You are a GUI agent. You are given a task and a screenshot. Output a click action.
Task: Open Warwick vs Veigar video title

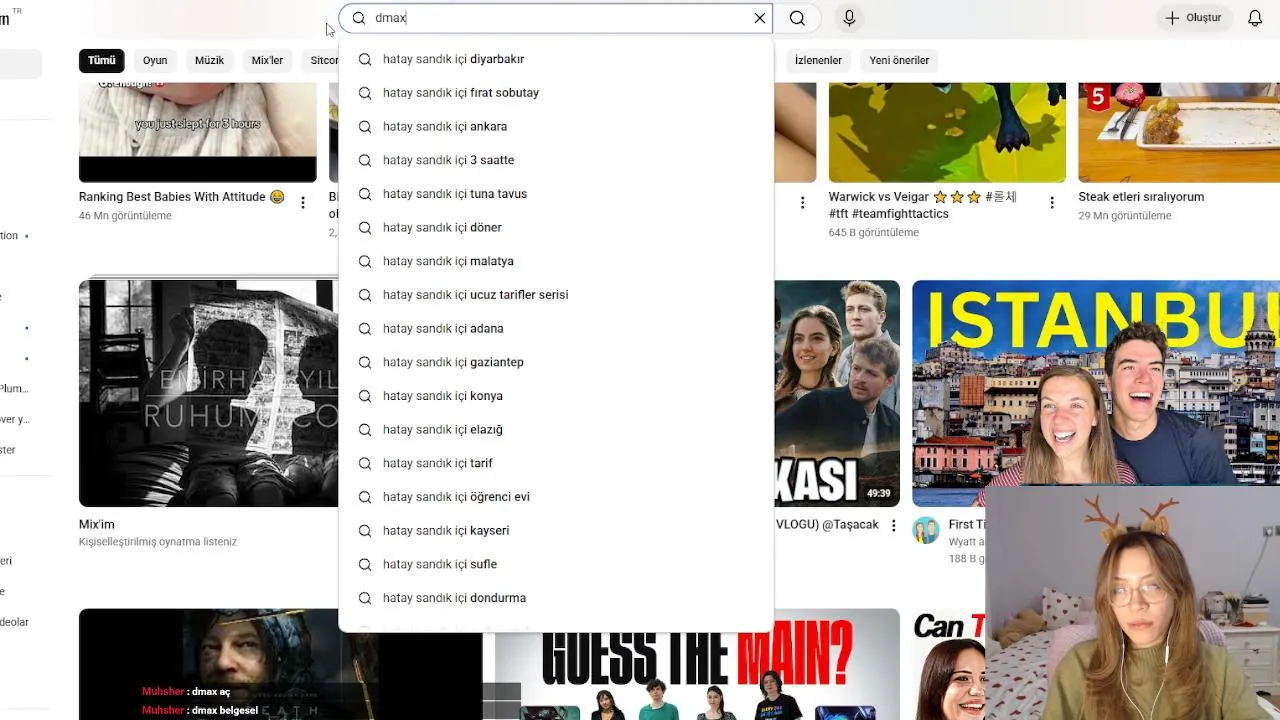tap(922, 205)
